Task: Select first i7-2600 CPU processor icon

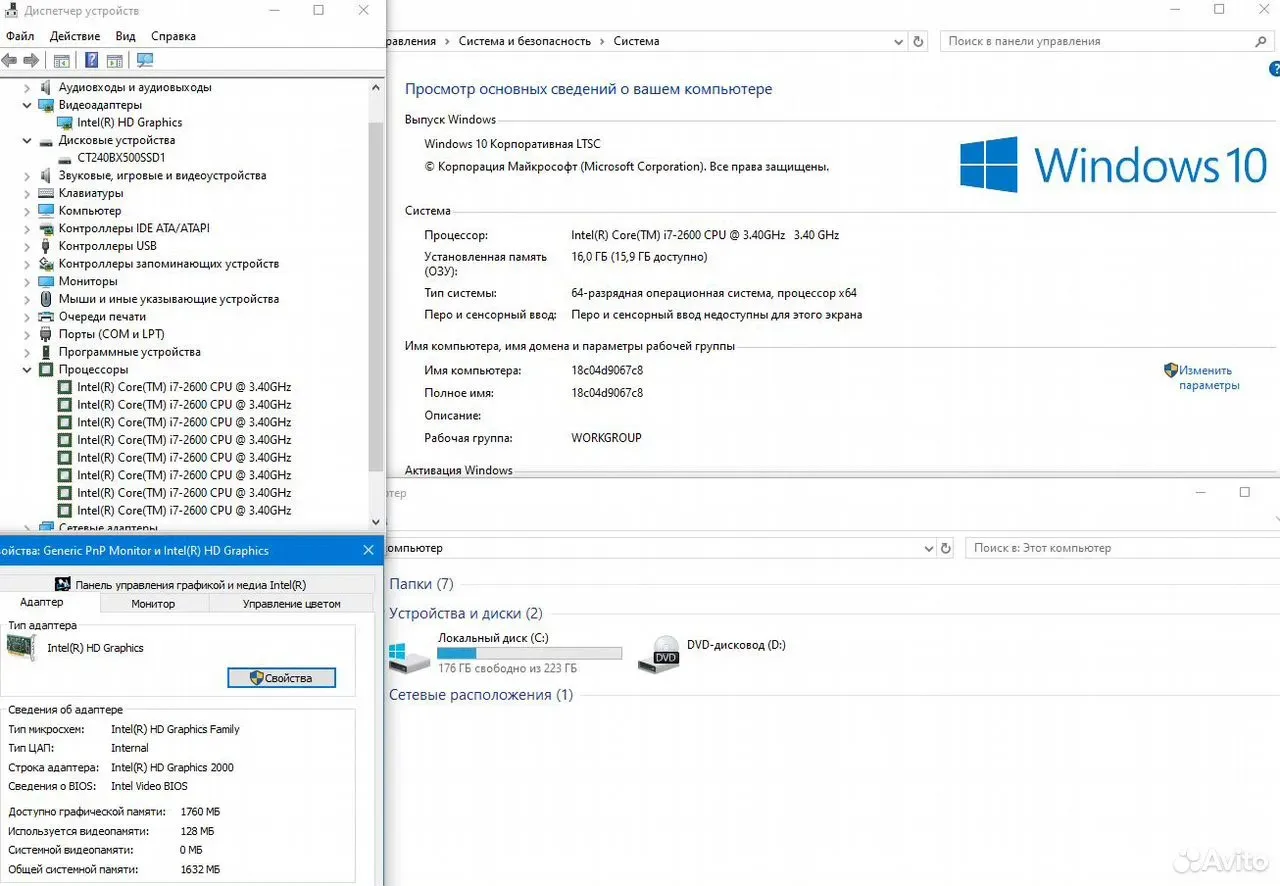Action: (65, 387)
